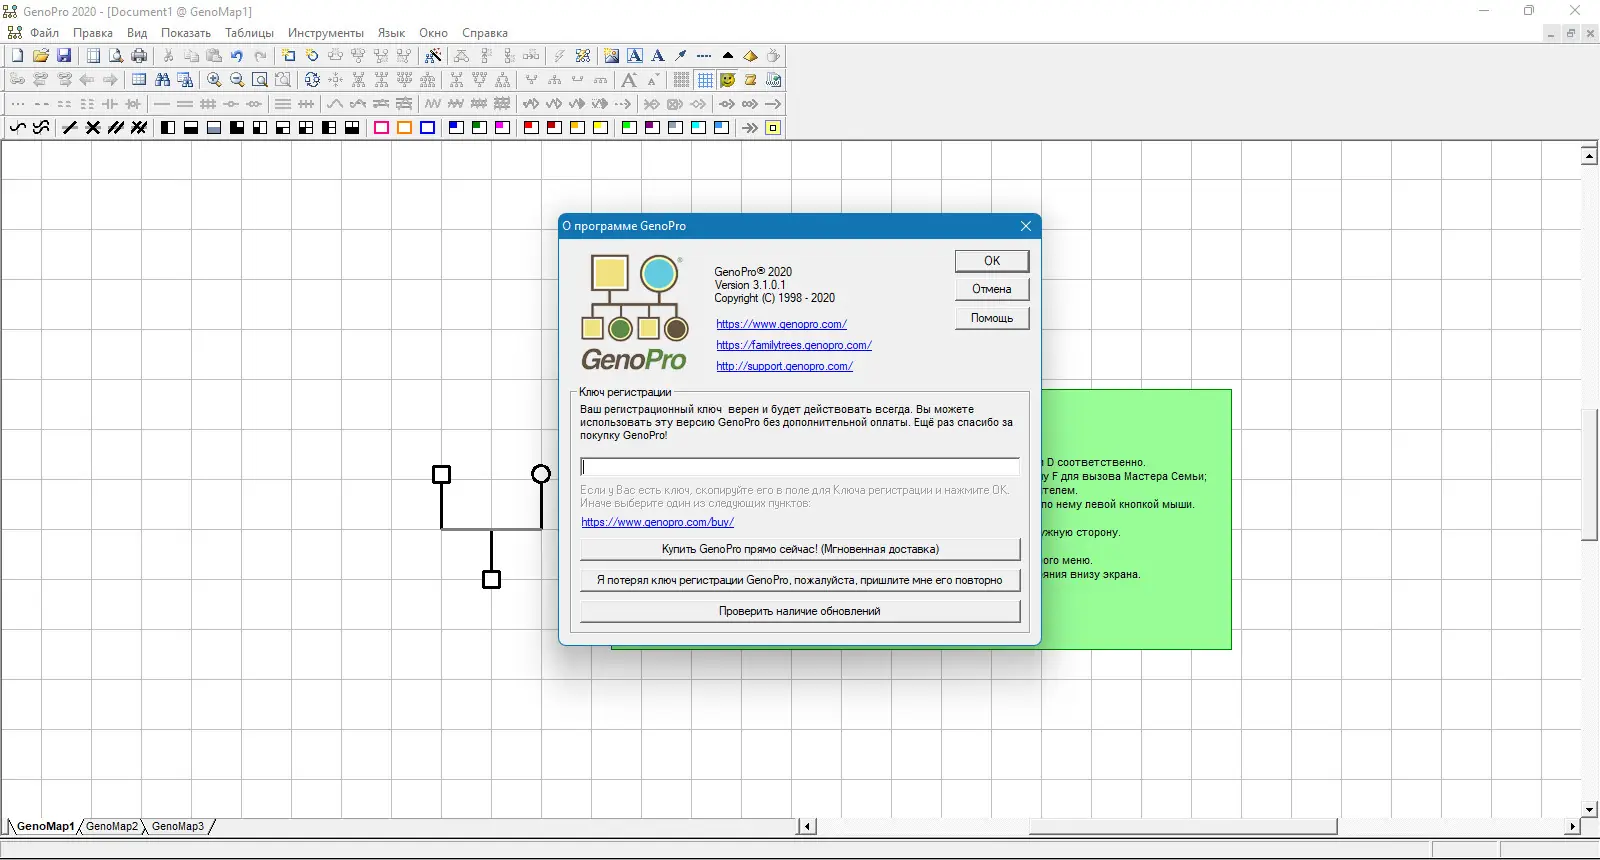Create a new document with the blank page icon
Image resolution: width=1600 pixels, height=860 pixels.
point(18,56)
